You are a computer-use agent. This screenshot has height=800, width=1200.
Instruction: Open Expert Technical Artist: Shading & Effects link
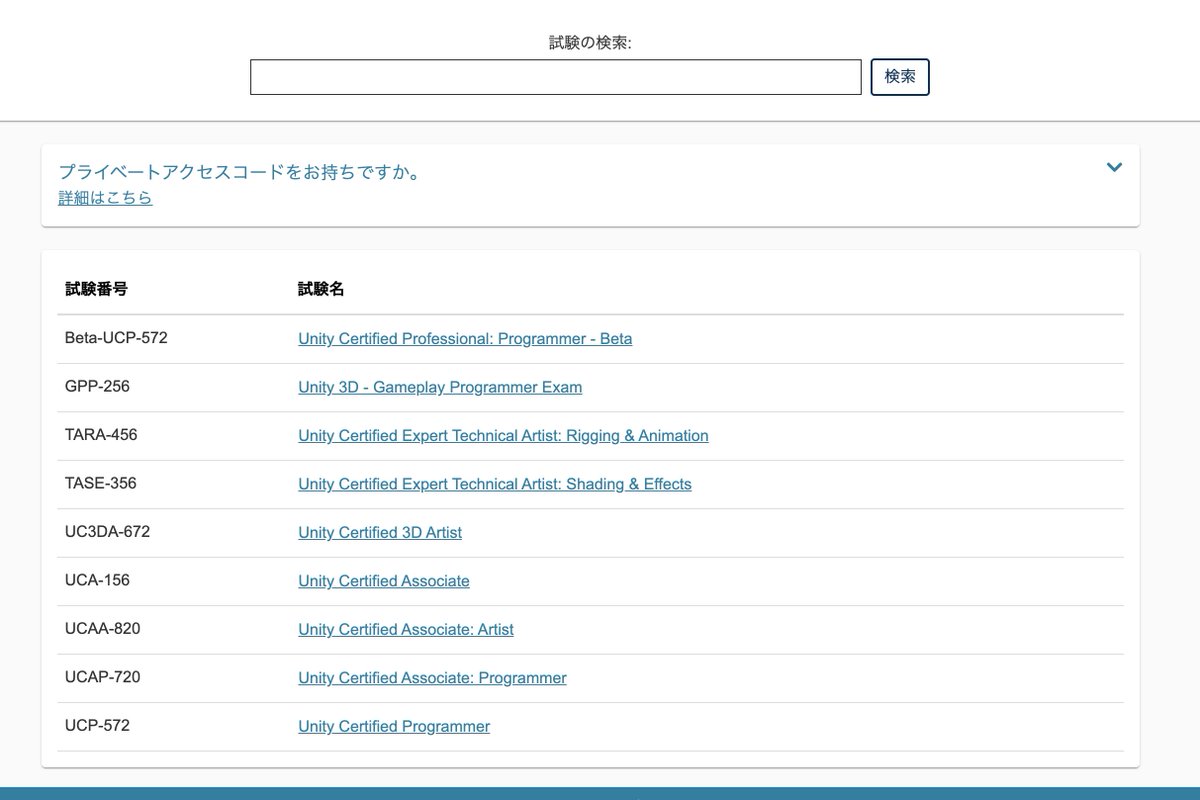tap(495, 484)
